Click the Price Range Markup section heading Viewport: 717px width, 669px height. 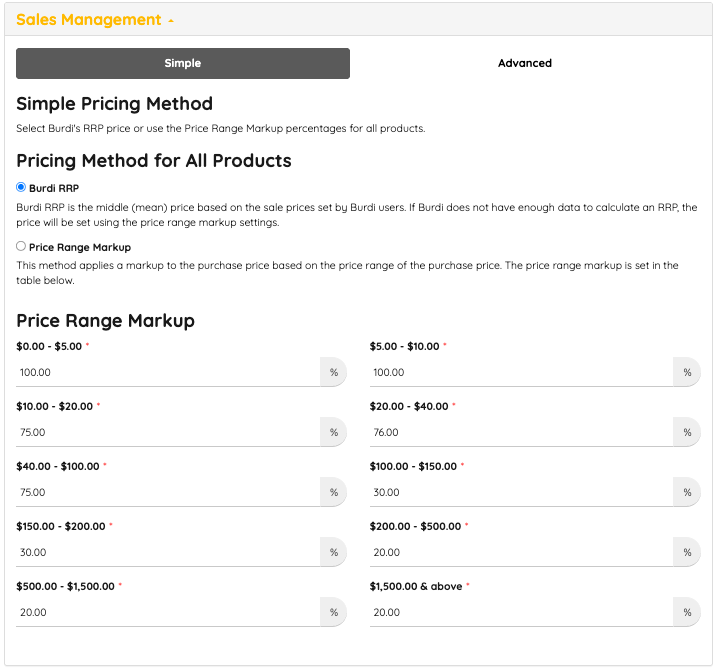pos(105,321)
